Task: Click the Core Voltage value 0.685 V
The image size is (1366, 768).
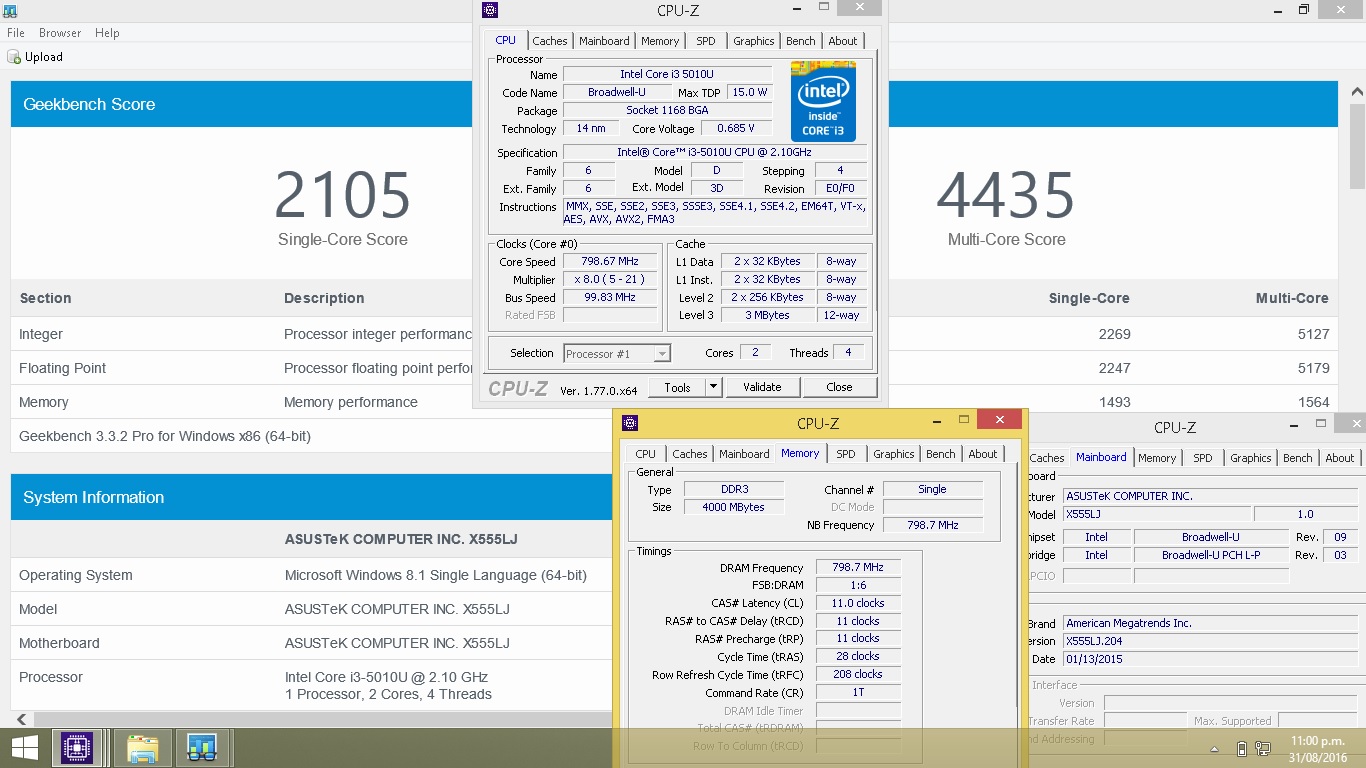Action: click(736, 128)
